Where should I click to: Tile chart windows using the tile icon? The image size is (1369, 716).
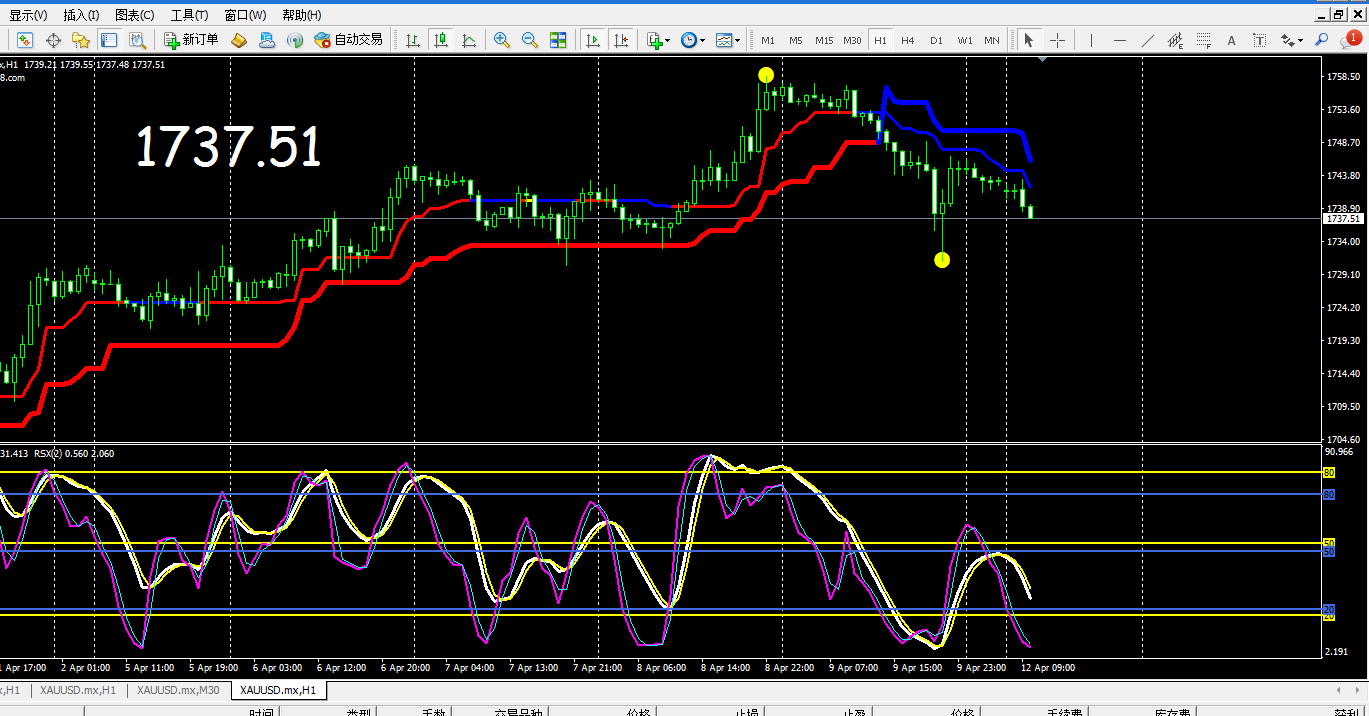coord(558,40)
